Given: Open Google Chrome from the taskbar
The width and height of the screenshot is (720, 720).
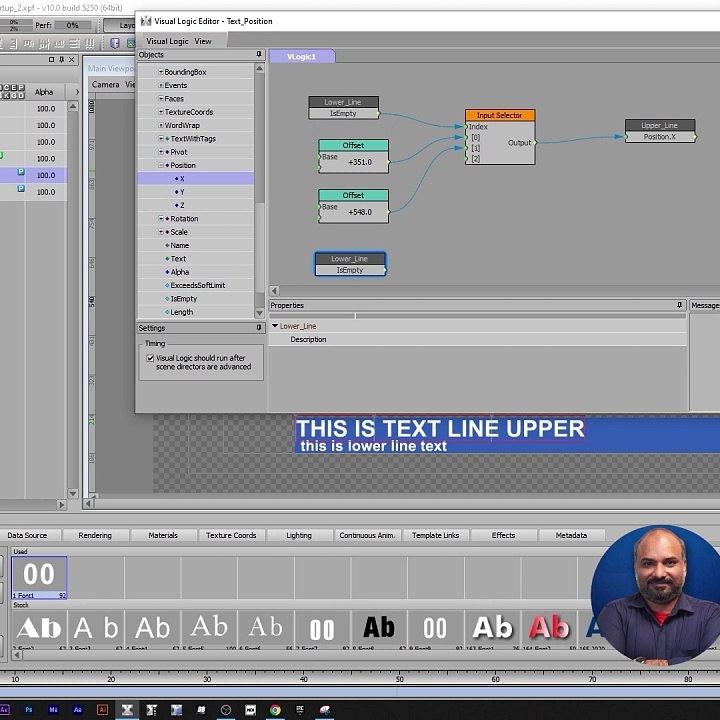Looking at the screenshot, I should (x=275, y=710).
